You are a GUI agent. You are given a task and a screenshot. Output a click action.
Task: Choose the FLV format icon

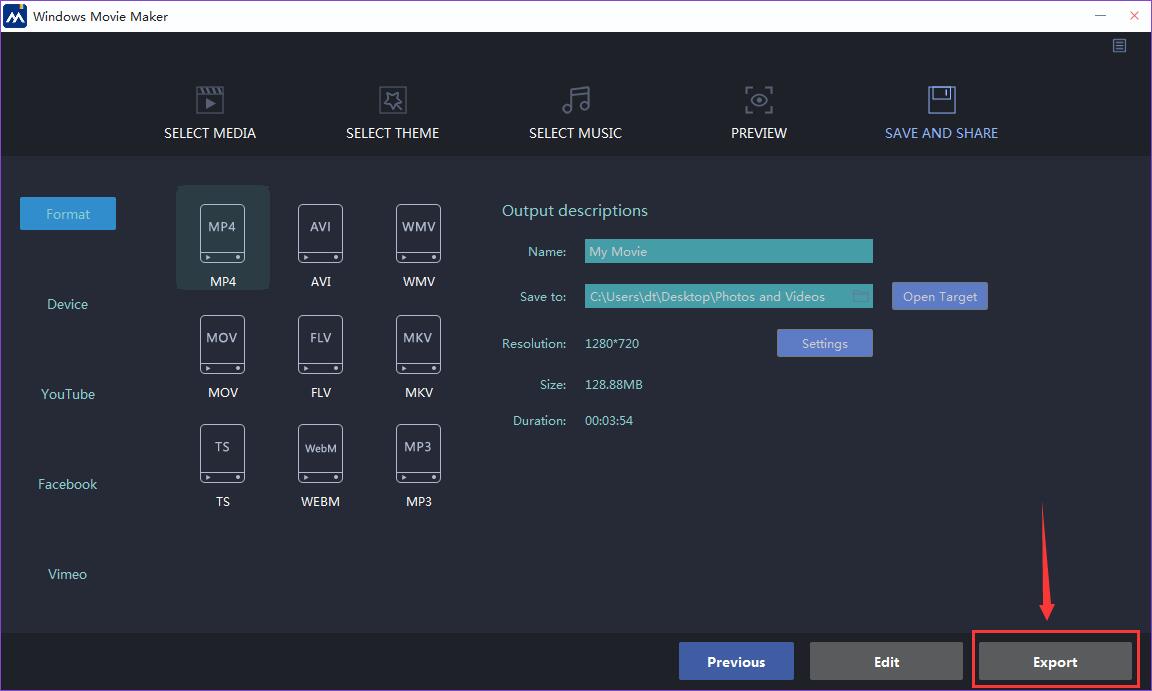(x=320, y=344)
